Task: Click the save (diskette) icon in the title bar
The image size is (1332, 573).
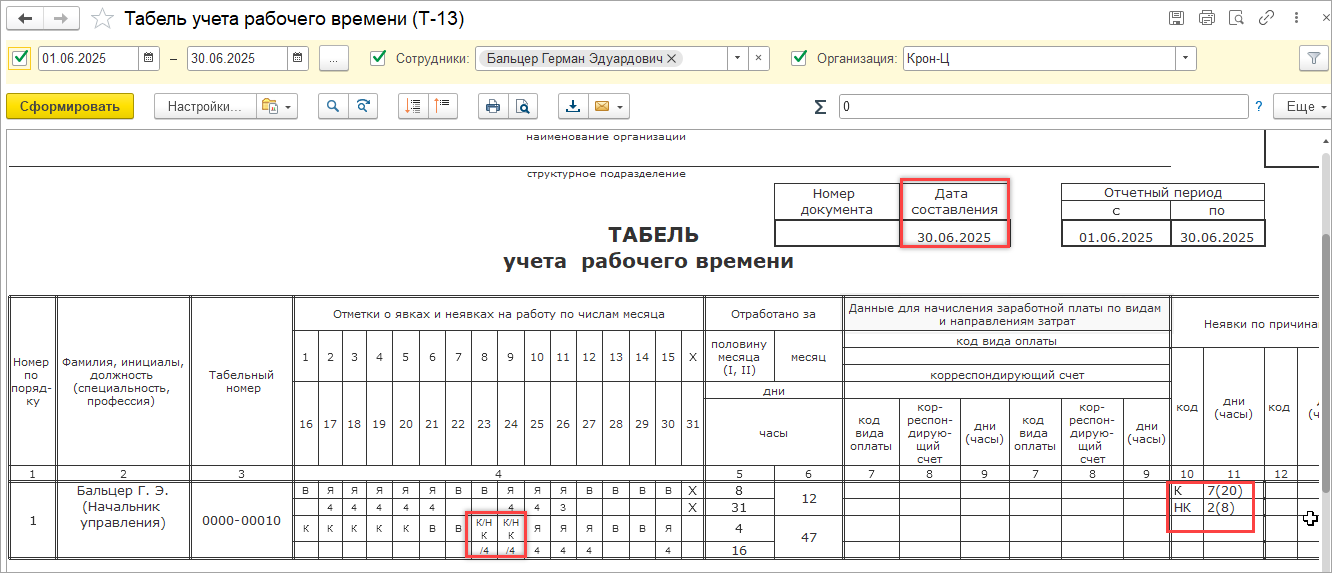Action: point(1177,18)
